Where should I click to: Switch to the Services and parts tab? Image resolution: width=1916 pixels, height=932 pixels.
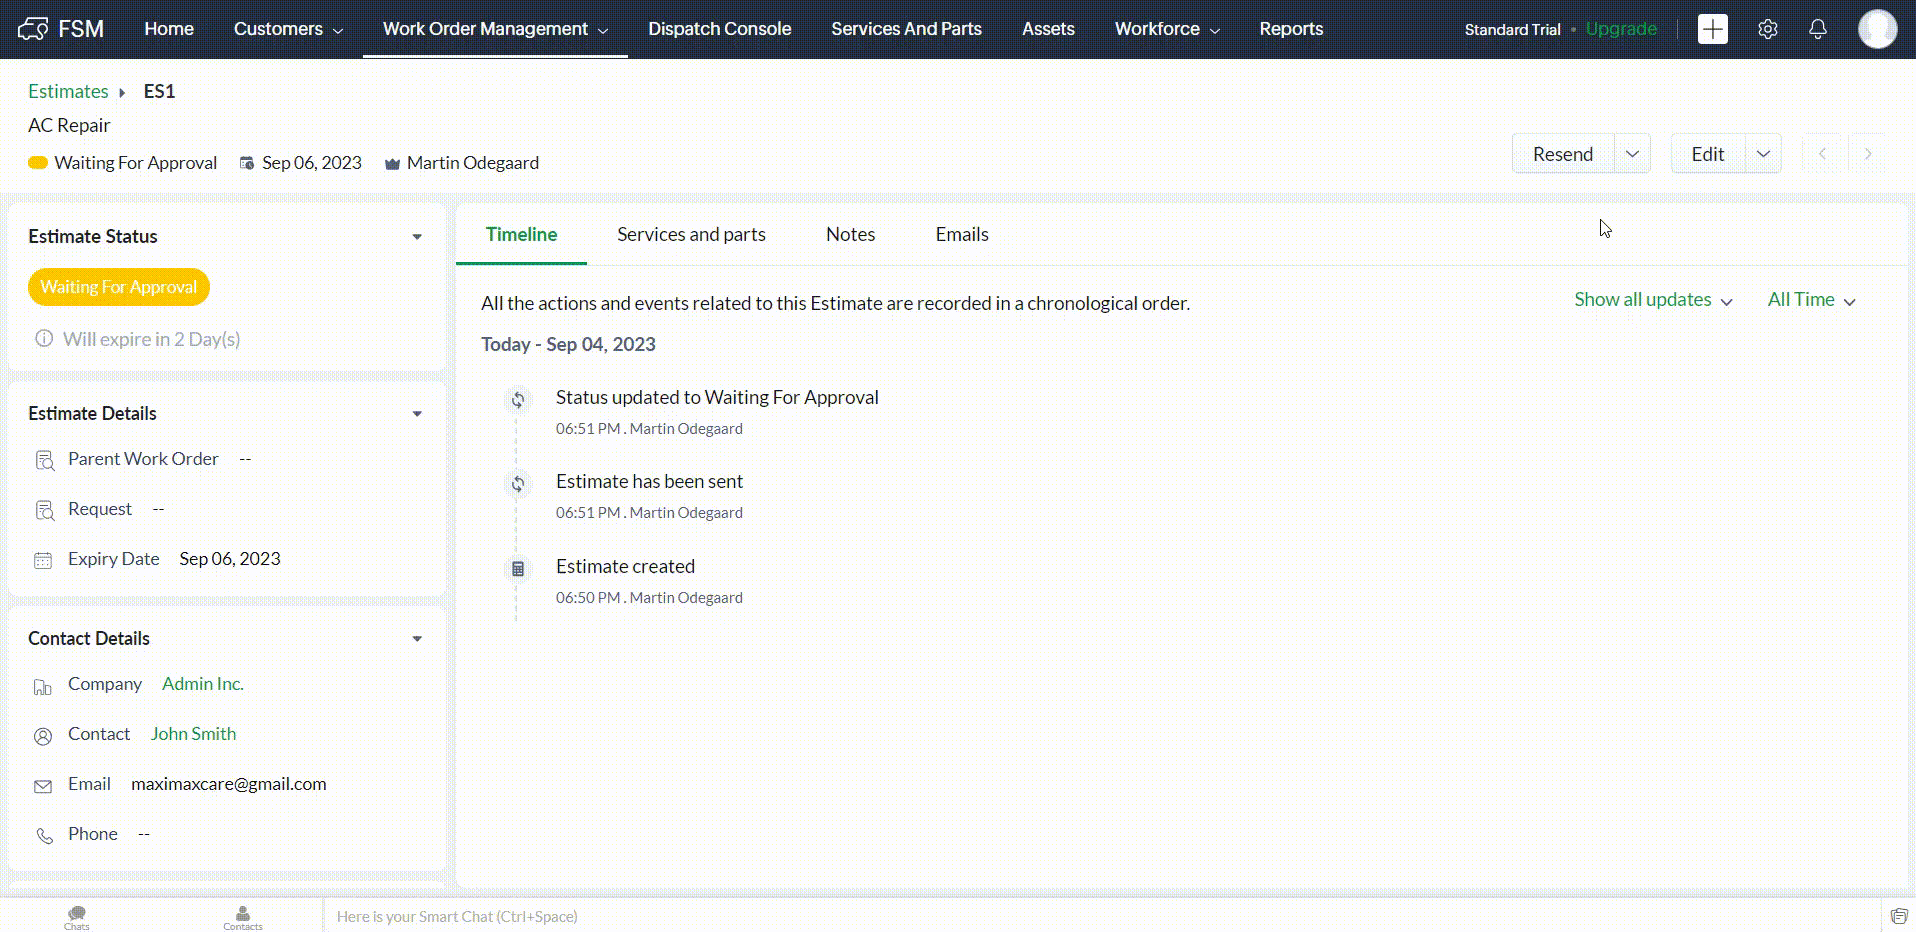[x=691, y=234]
